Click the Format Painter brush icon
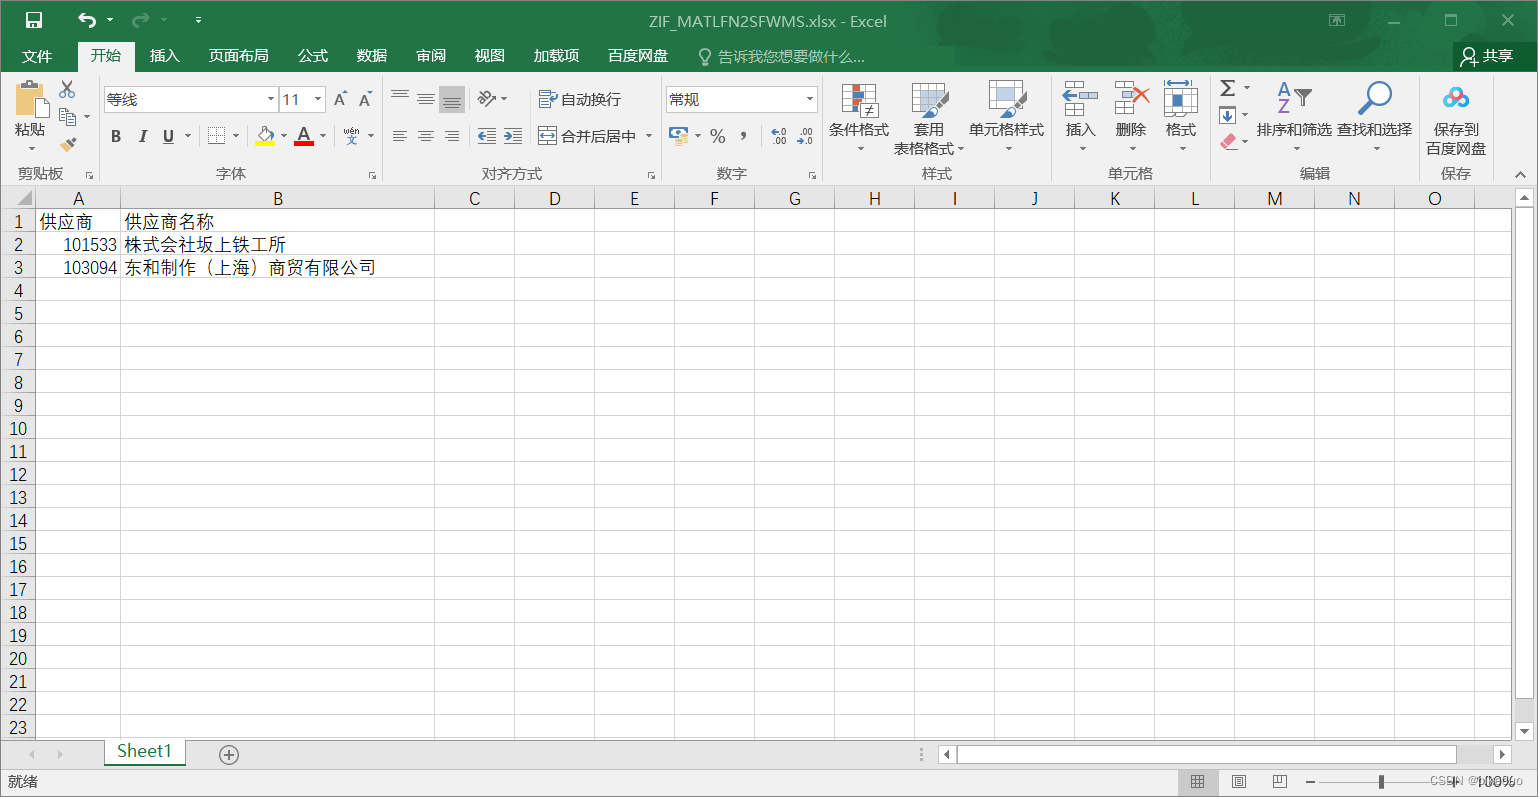1538x797 pixels. (67, 145)
